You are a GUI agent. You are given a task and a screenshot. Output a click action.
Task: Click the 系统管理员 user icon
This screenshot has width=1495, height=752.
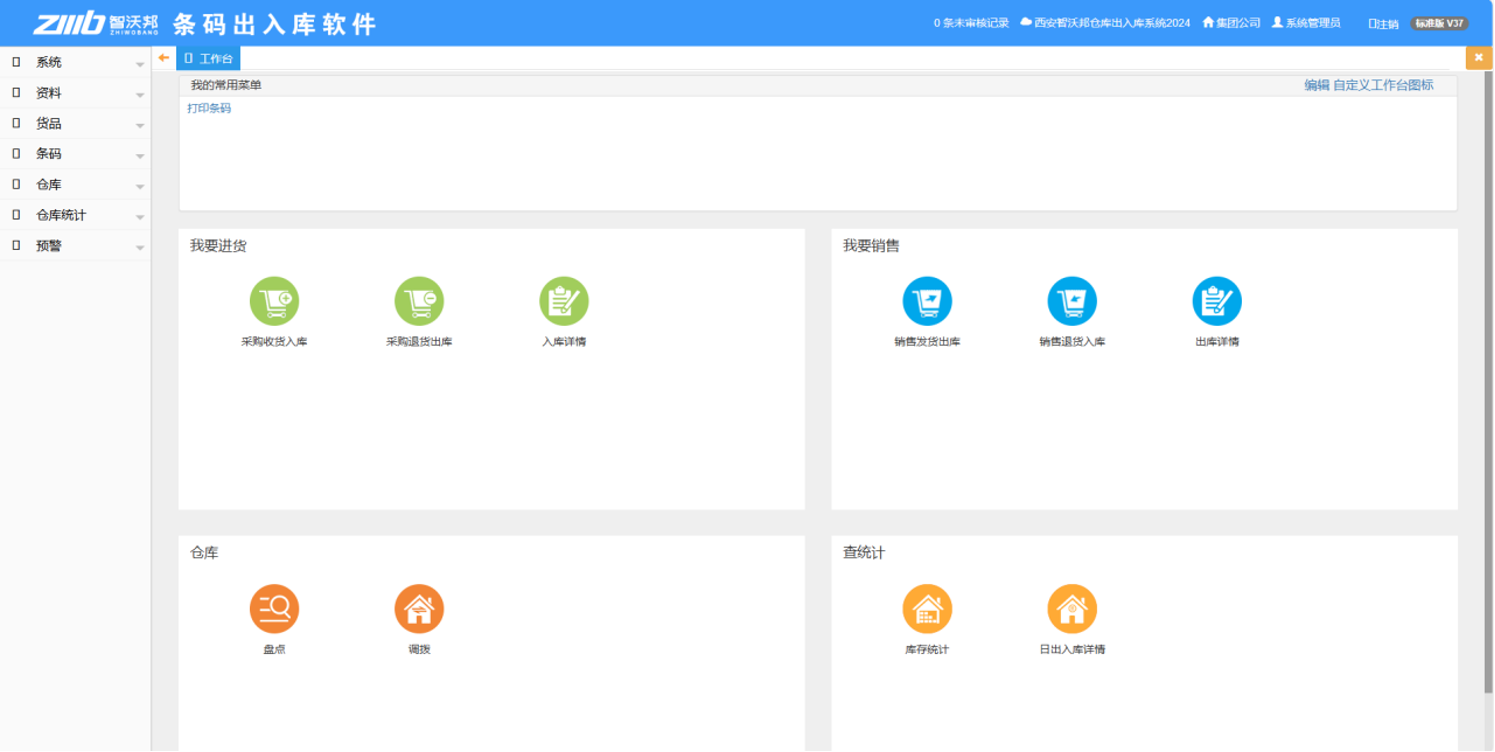click(x=1277, y=22)
